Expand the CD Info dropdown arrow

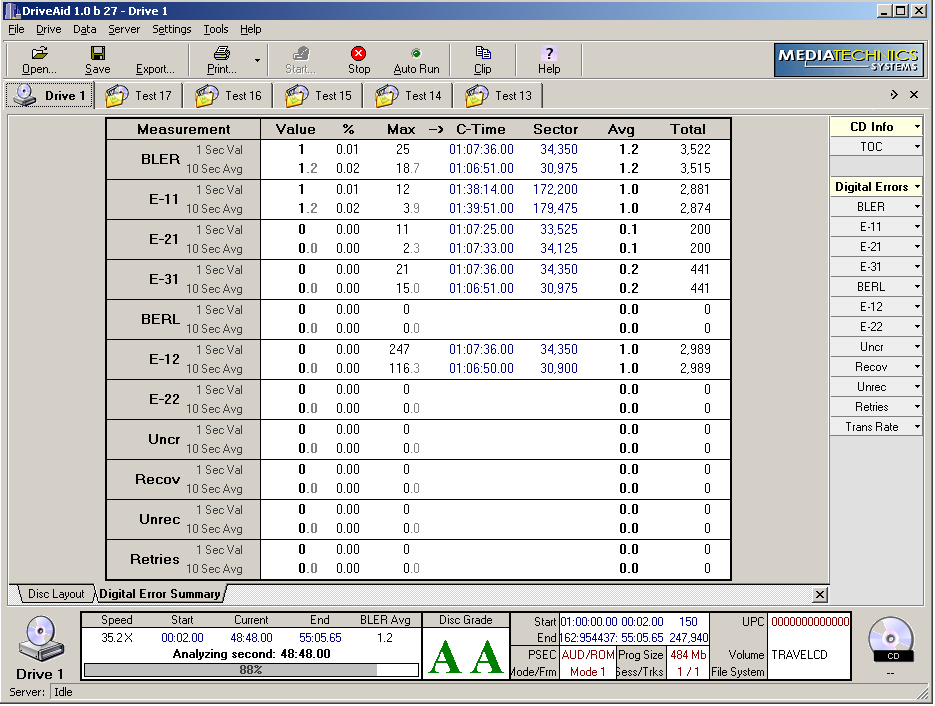point(916,127)
